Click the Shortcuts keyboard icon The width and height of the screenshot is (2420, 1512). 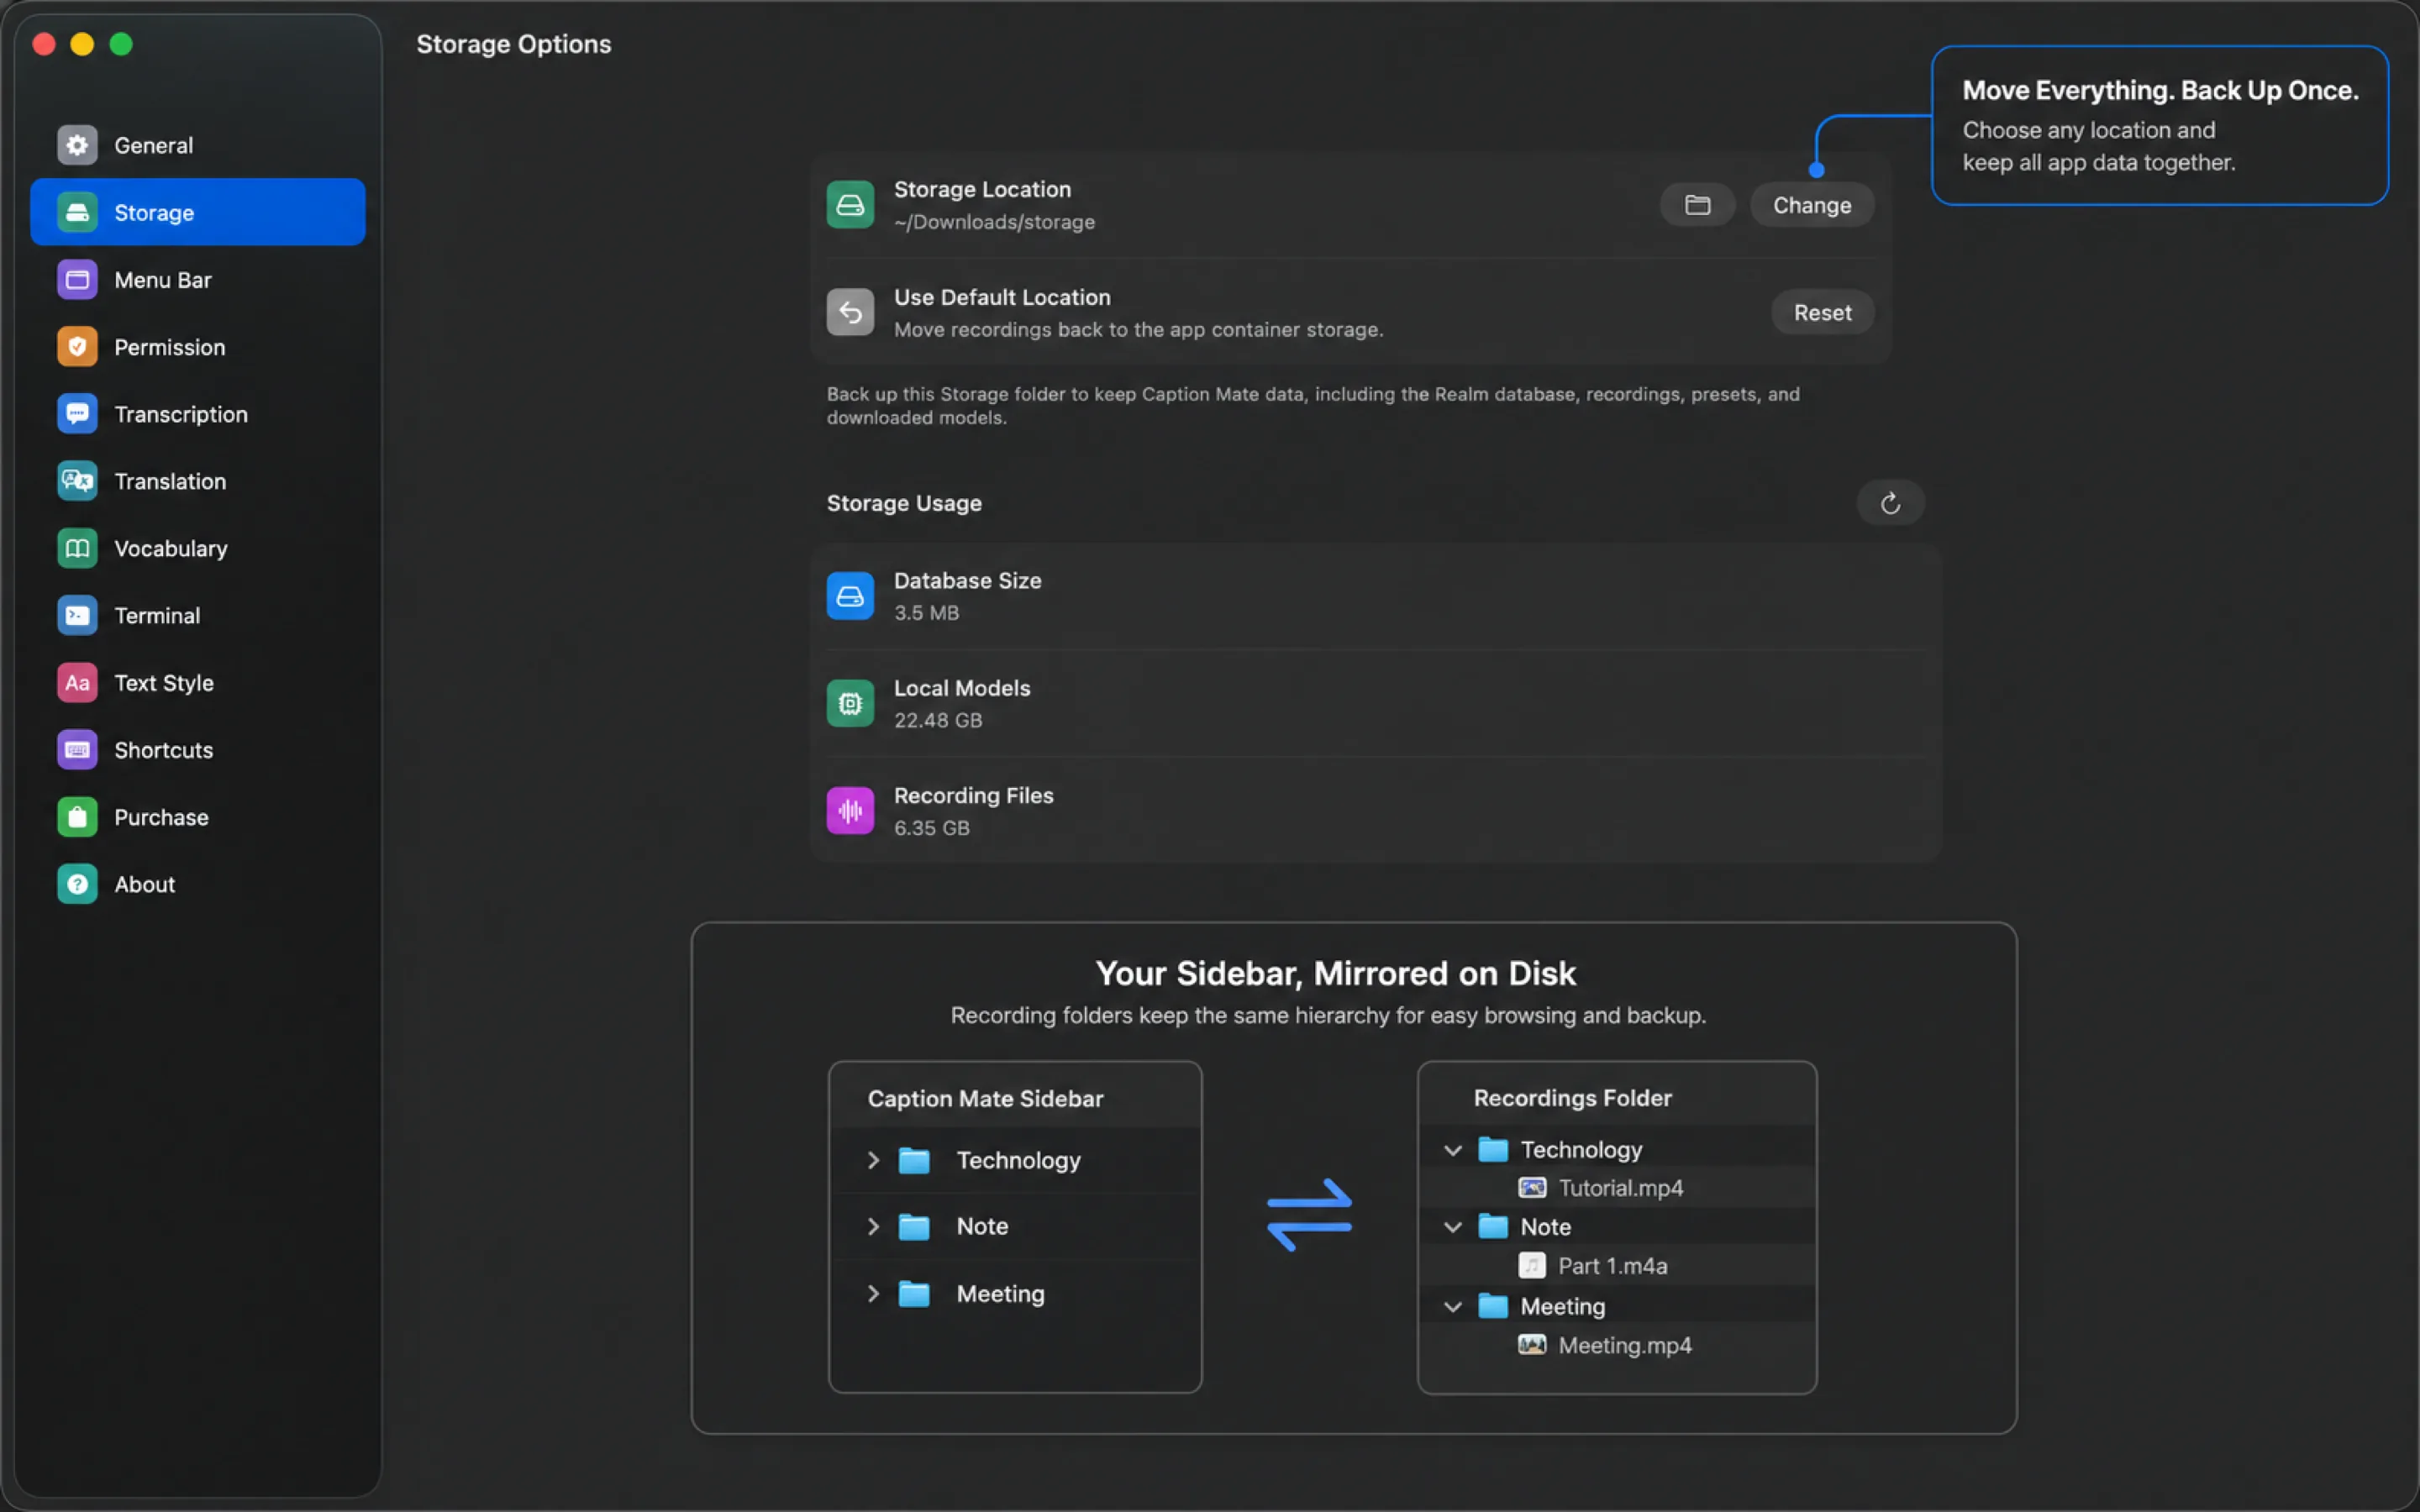coord(77,750)
